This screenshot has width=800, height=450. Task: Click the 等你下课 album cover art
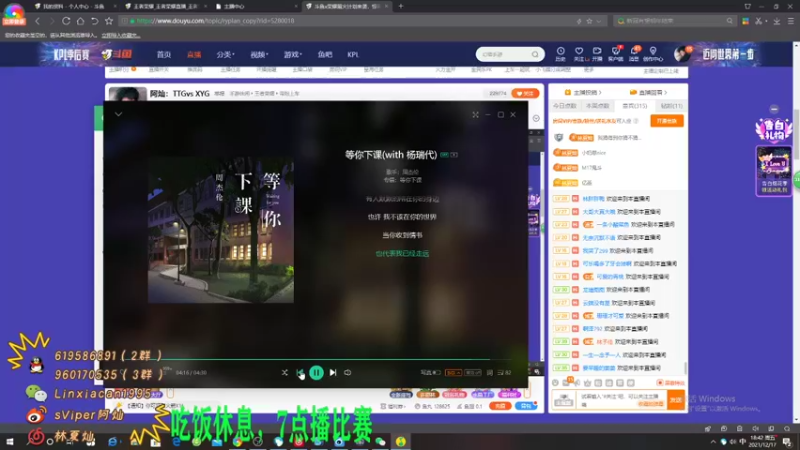[x=221, y=230]
